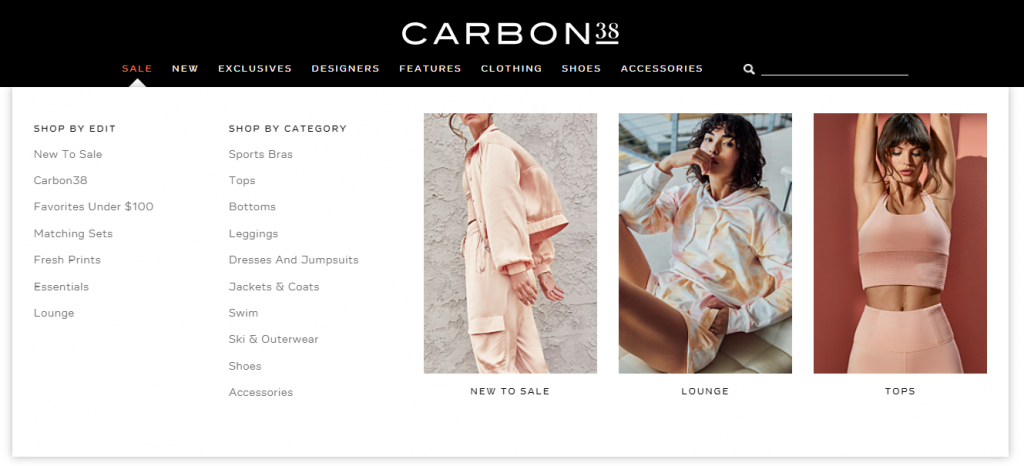Screen dimensions: 1024x466
Task: Open the NEW menu item
Action: [185, 69]
